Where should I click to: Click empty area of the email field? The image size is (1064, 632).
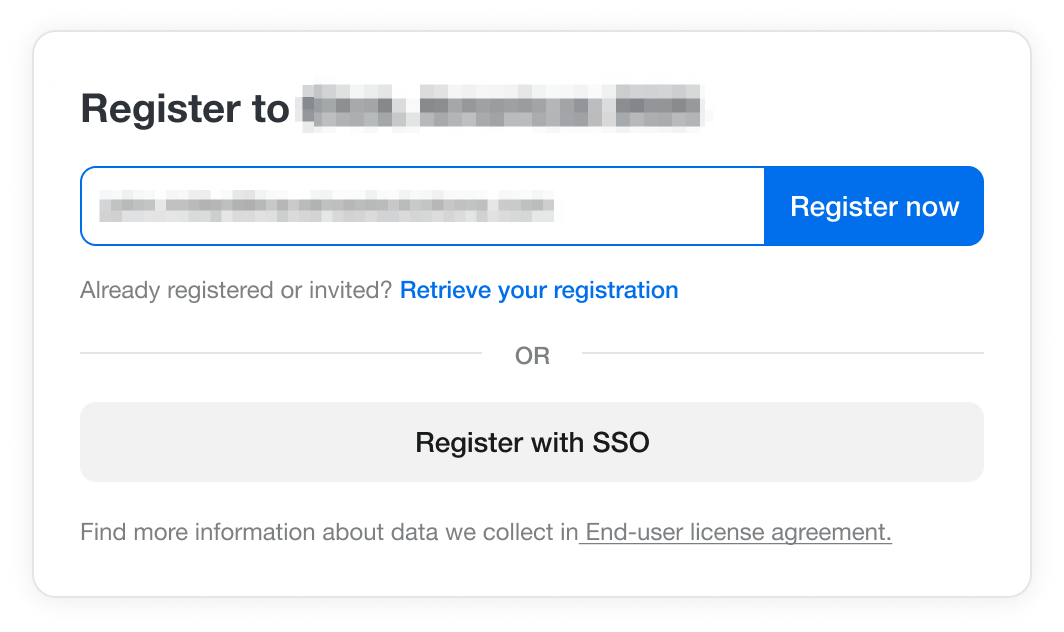658,206
